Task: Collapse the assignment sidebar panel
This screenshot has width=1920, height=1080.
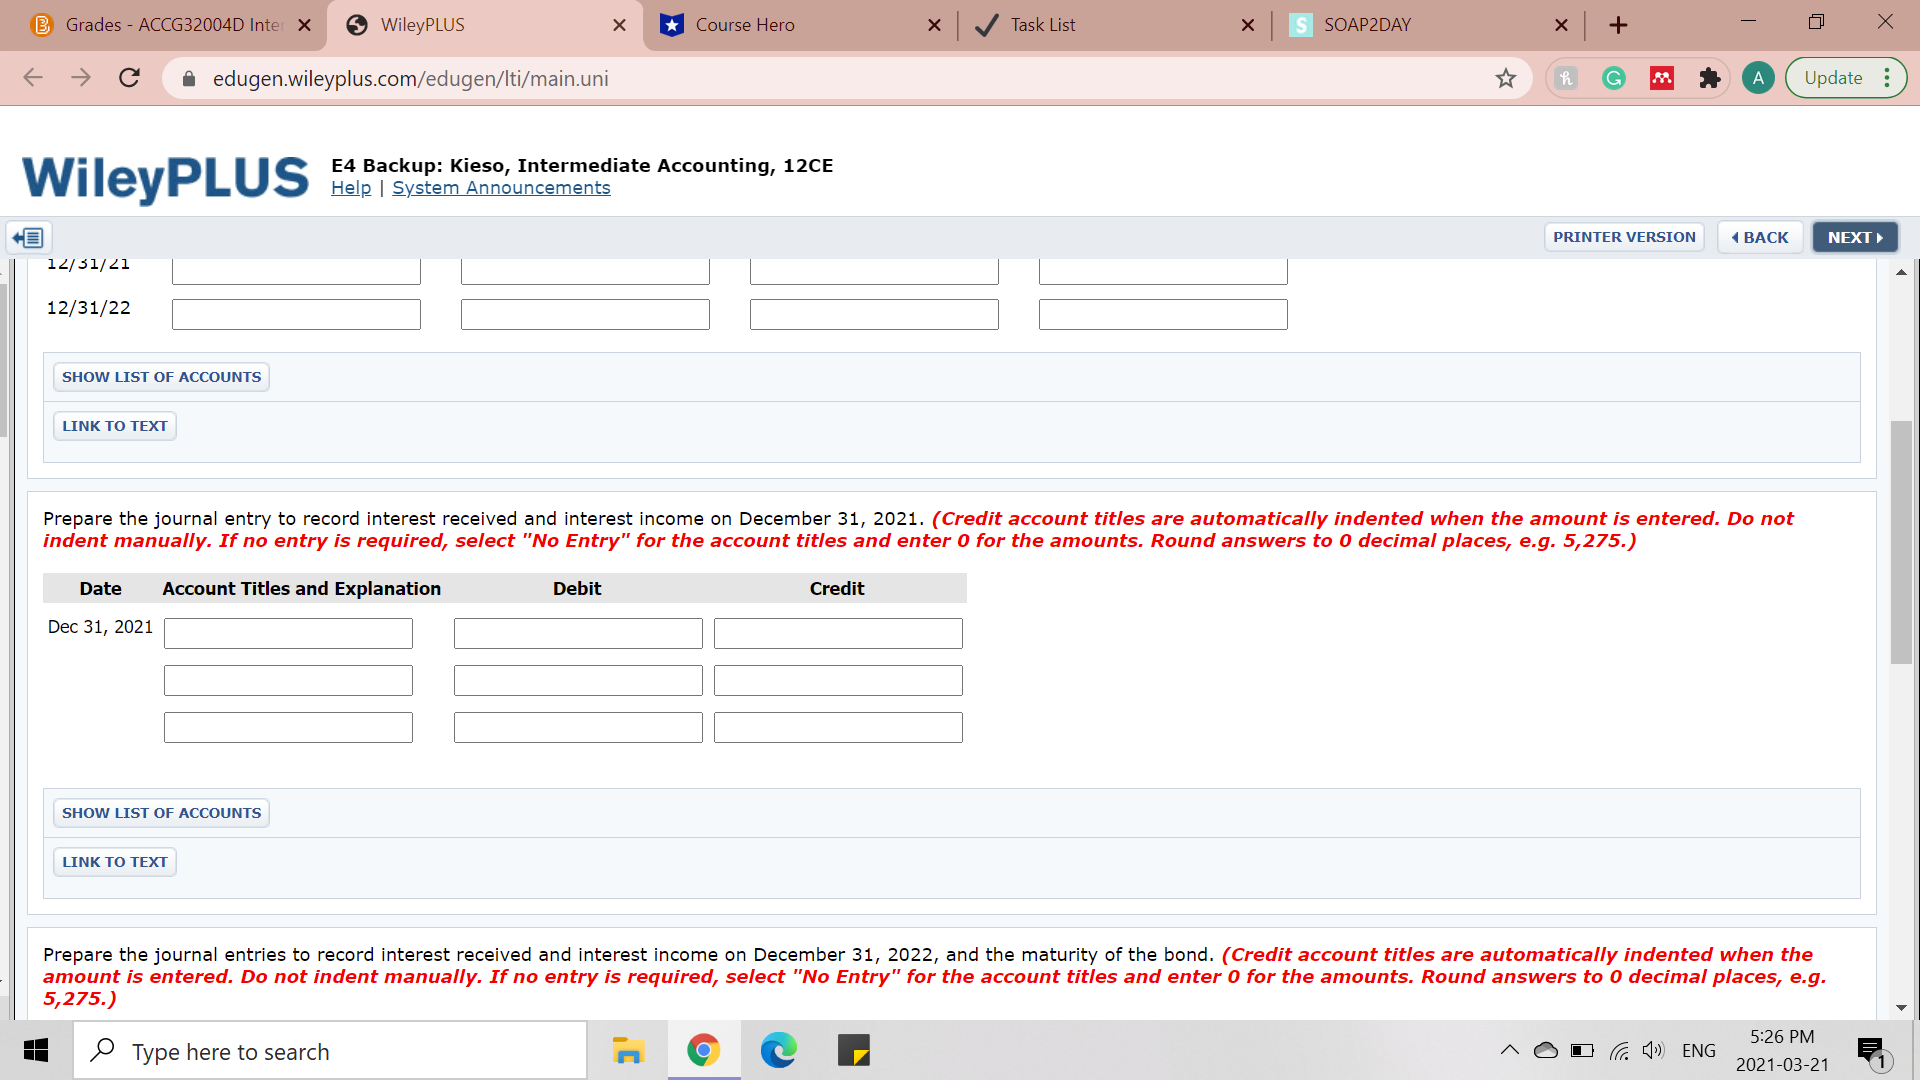Action: pos(28,237)
